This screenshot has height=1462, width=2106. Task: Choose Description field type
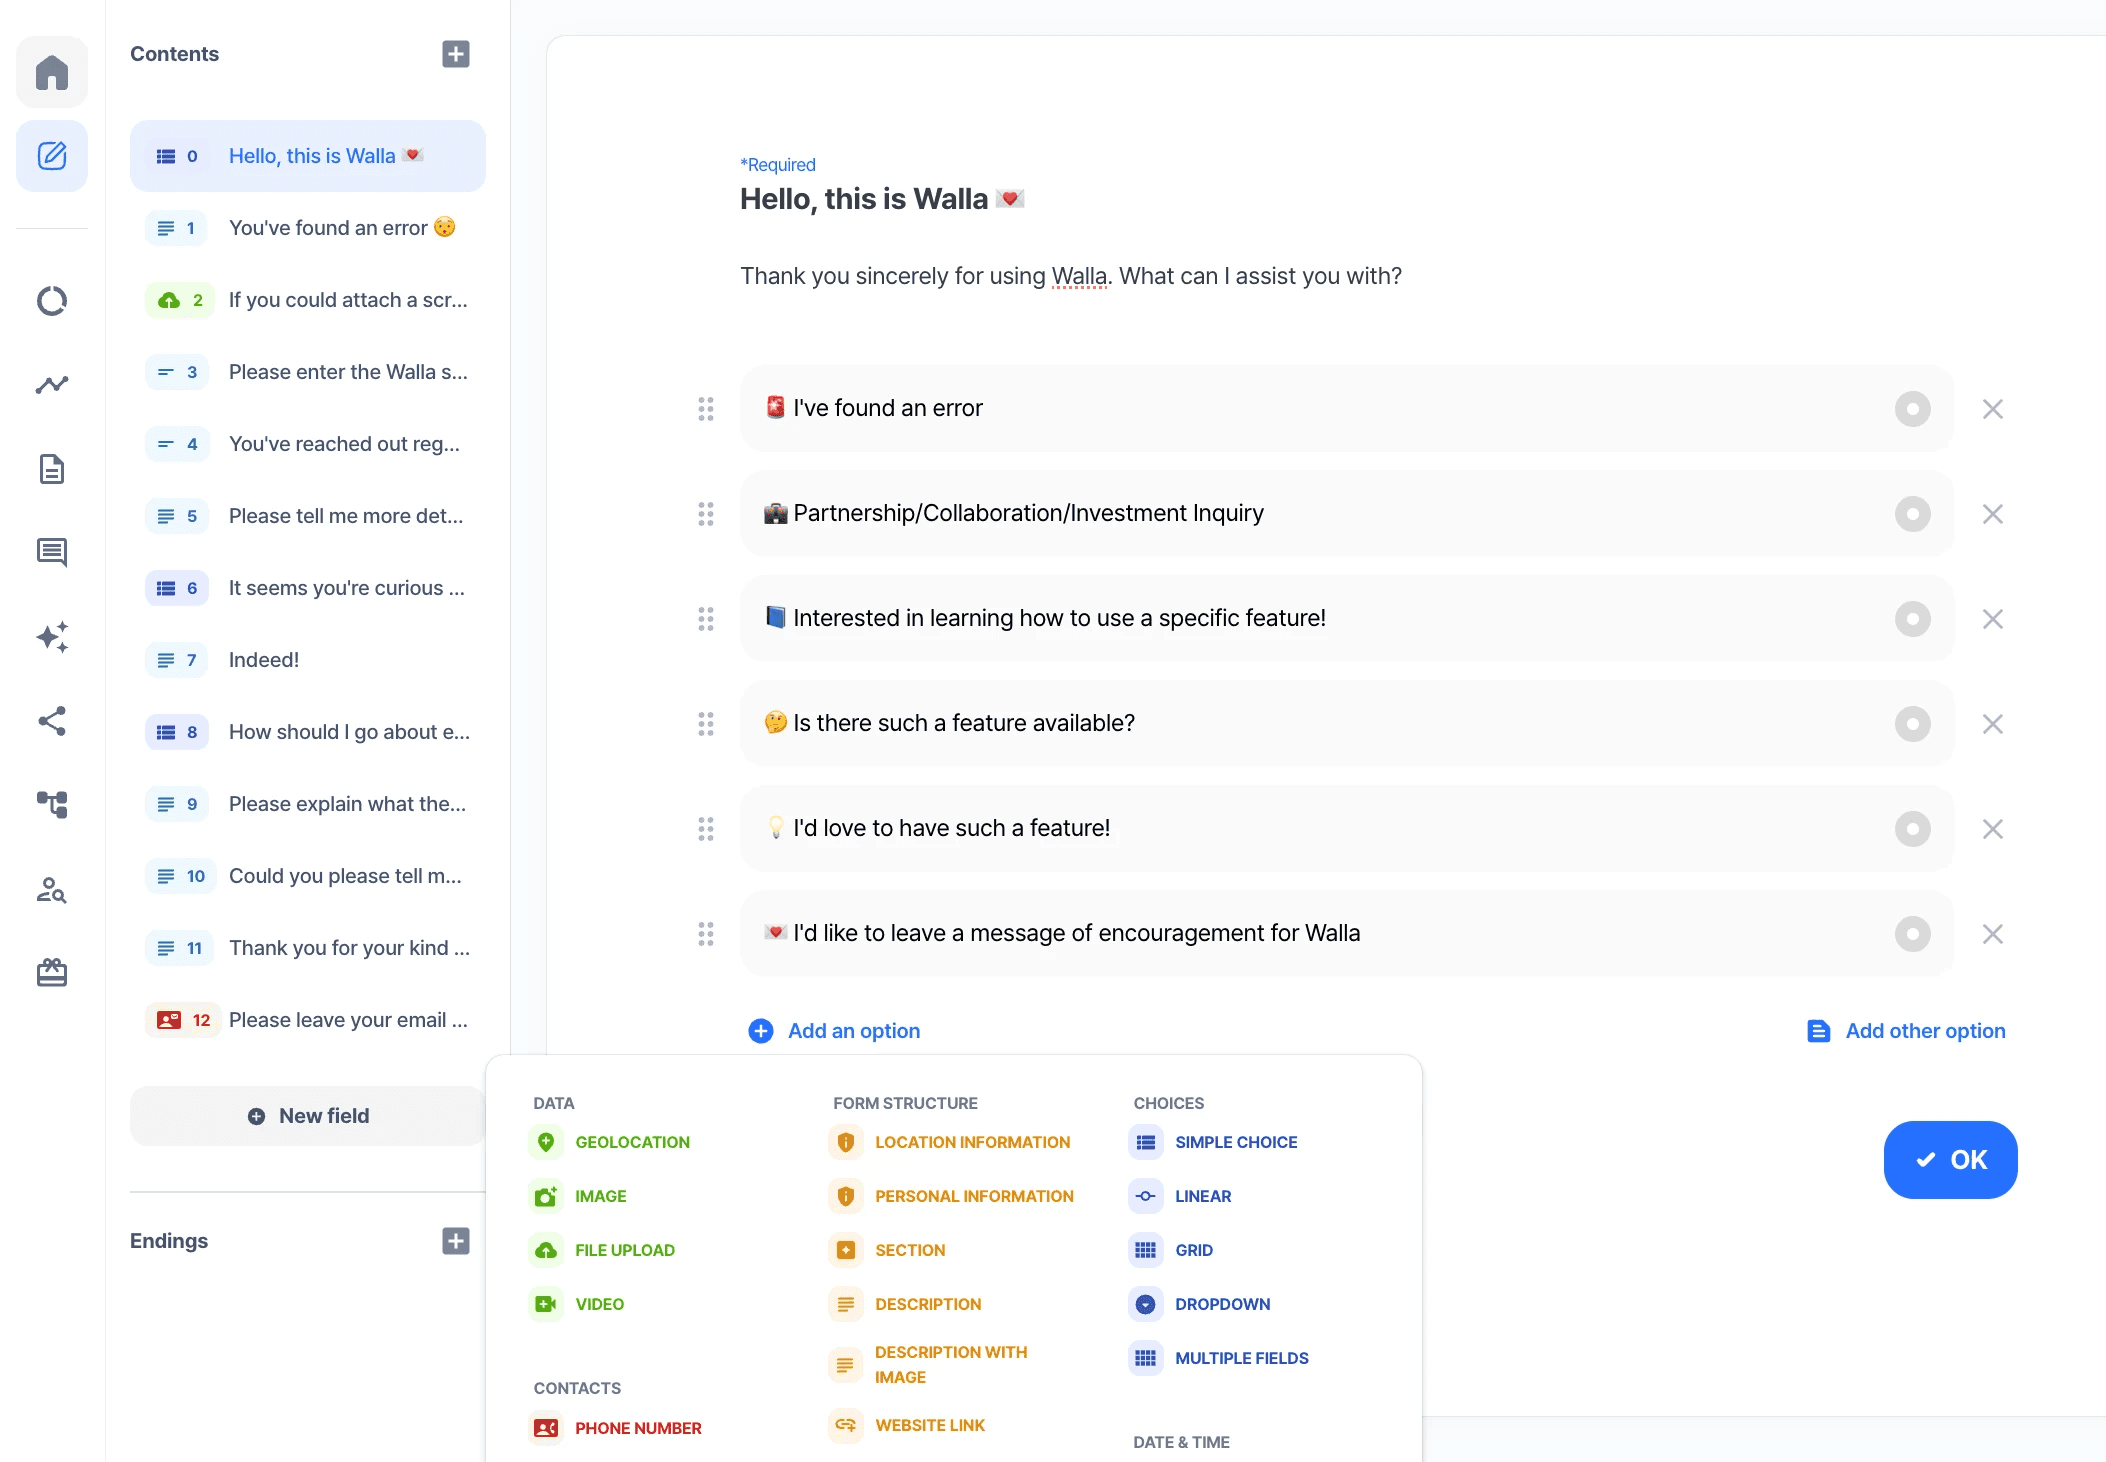(x=906, y=1304)
